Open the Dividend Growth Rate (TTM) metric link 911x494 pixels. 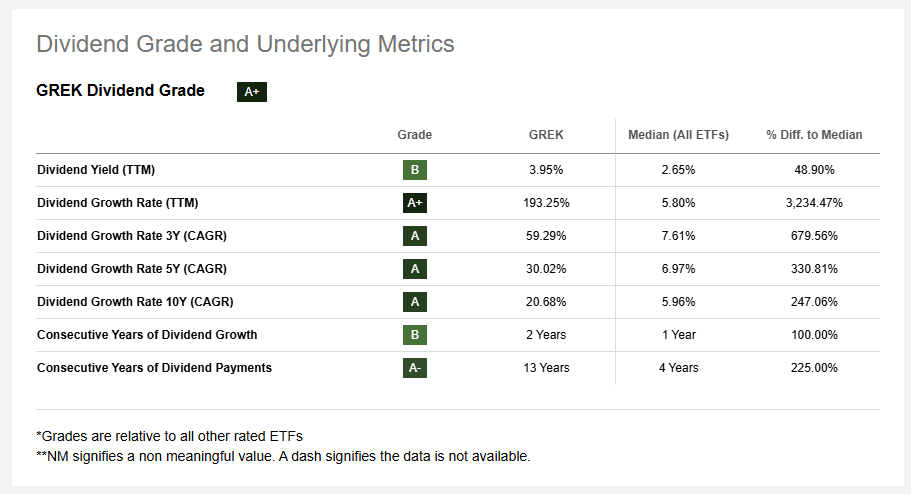click(118, 203)
